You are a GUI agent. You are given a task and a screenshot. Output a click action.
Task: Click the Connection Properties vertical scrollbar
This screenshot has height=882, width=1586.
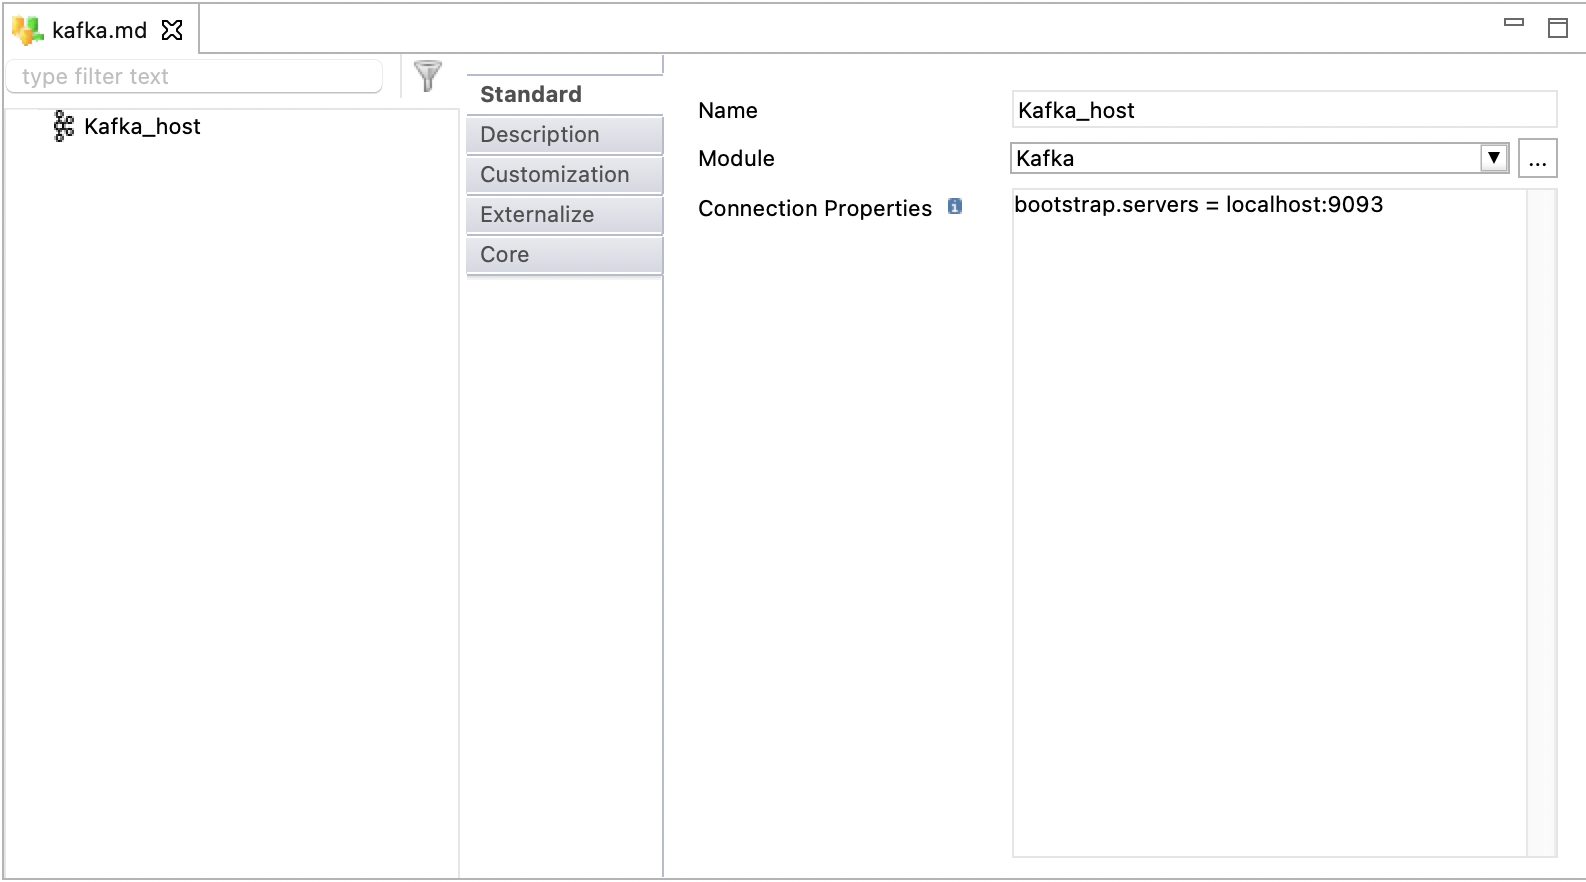coord(1541,523)
